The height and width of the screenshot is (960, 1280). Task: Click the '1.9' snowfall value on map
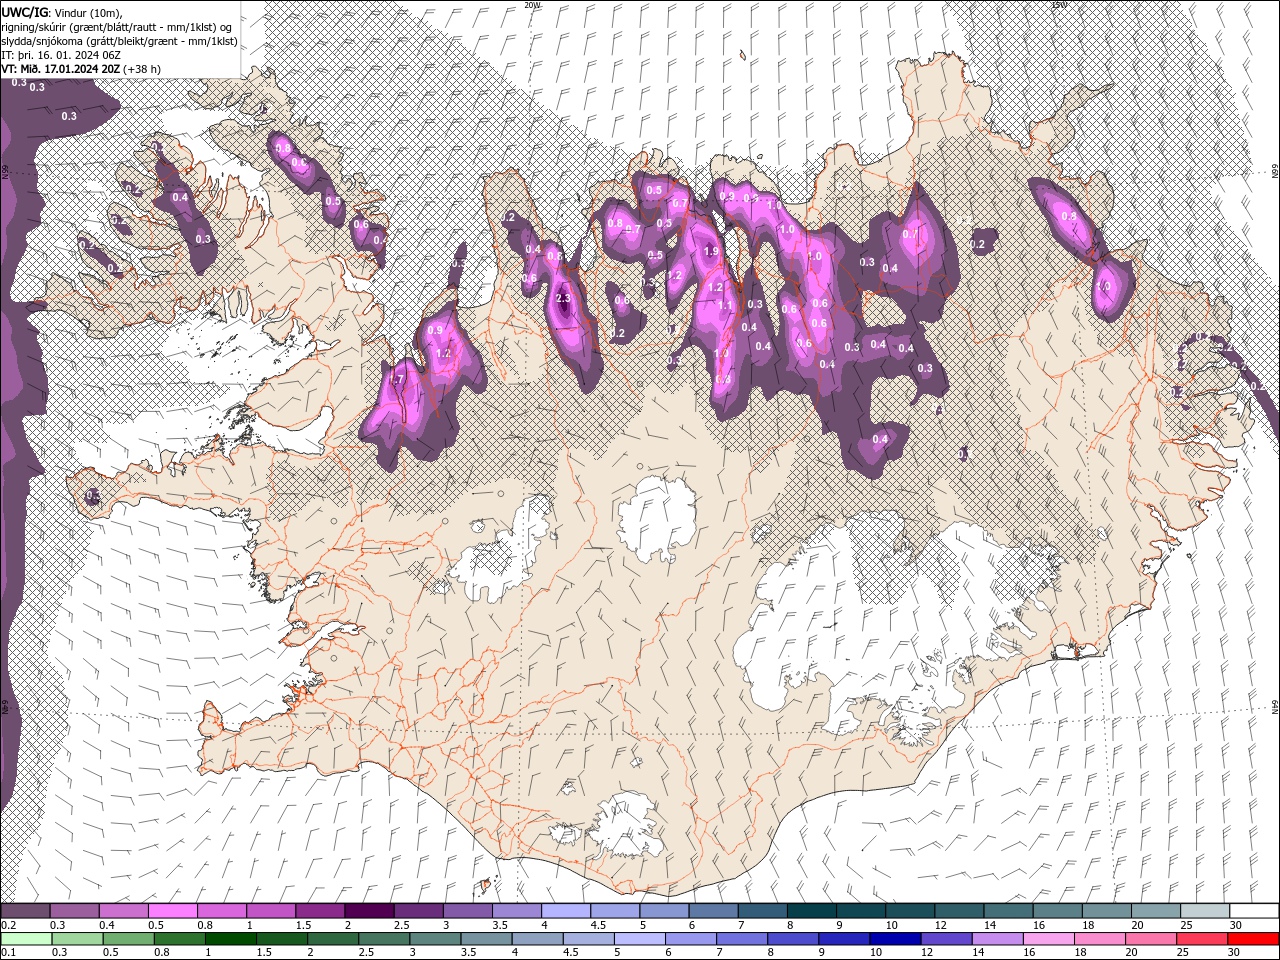[712, 251]
